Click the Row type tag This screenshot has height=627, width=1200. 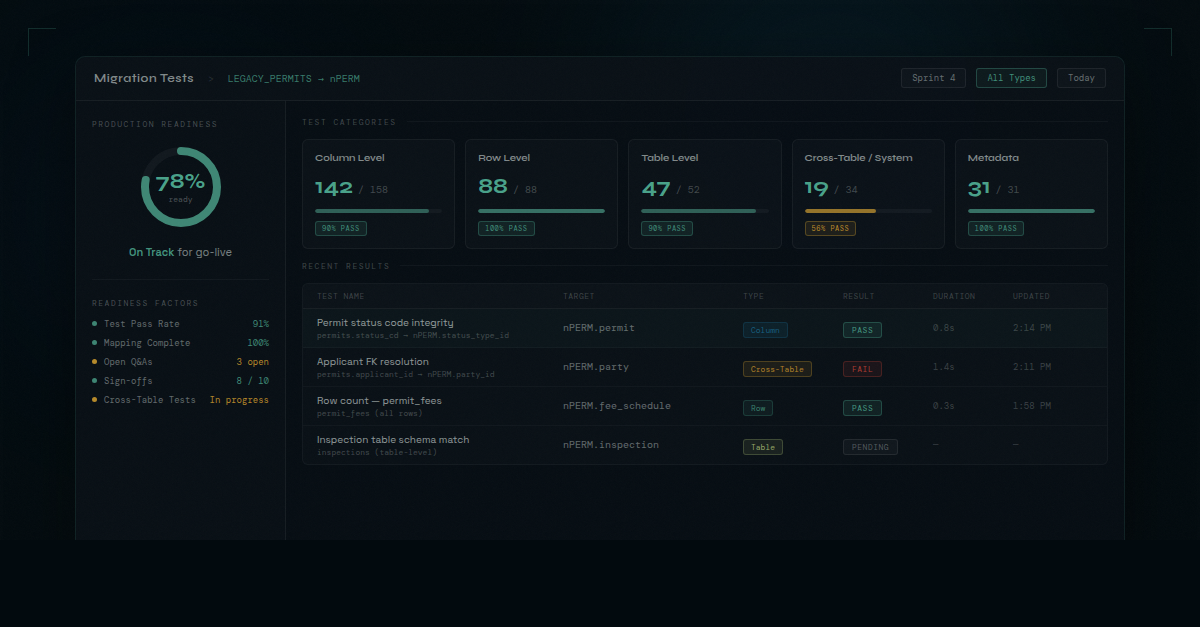click(758, 408)
